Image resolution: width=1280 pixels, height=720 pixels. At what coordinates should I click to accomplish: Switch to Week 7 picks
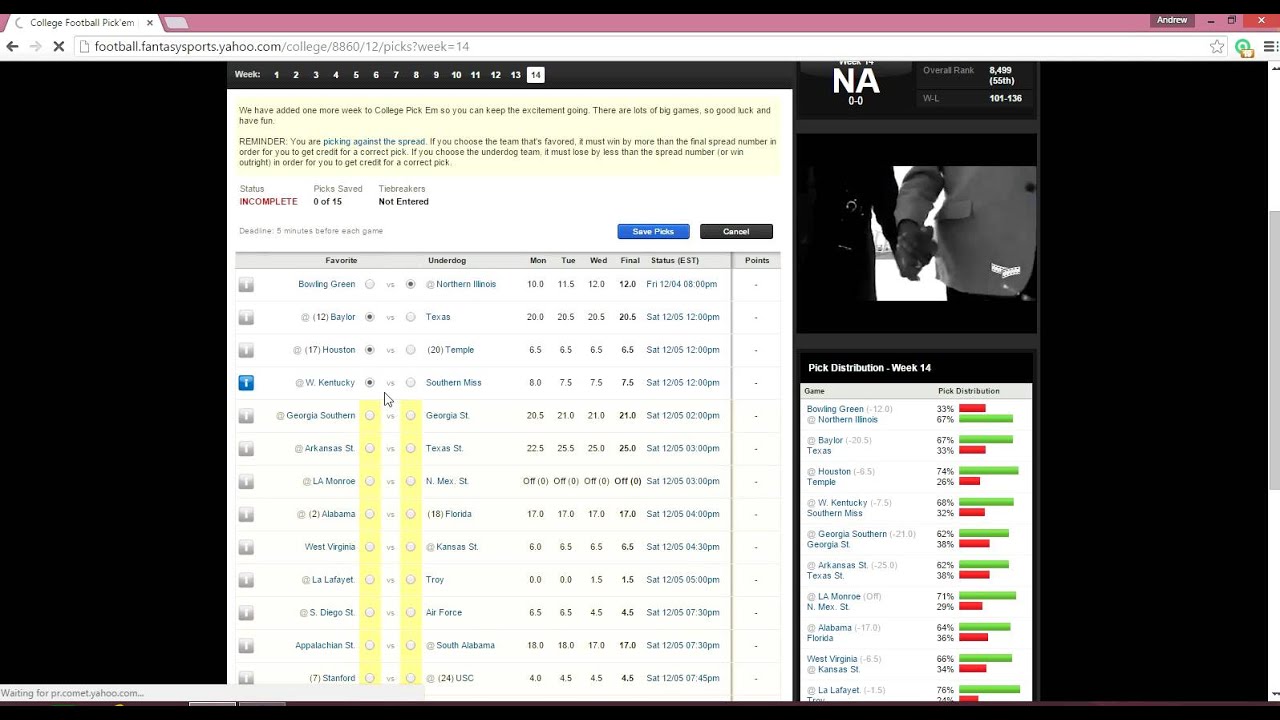(396, 75)
